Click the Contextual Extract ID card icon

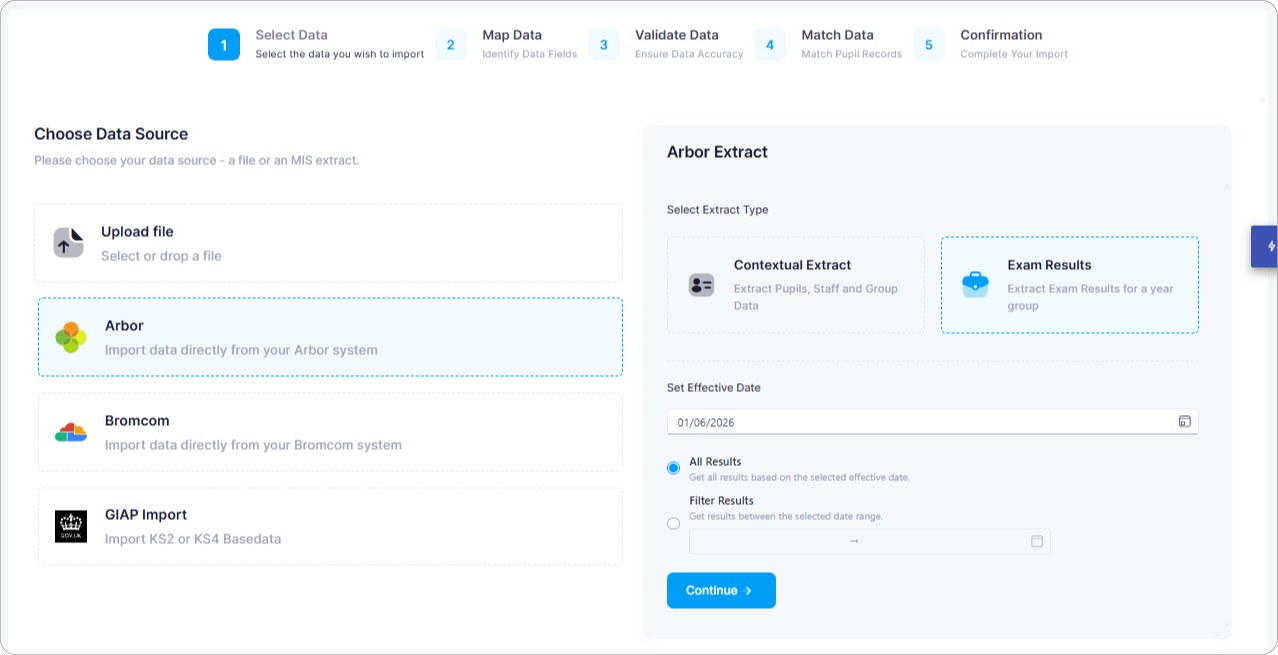pyautogui.click(x=701, y=285)
